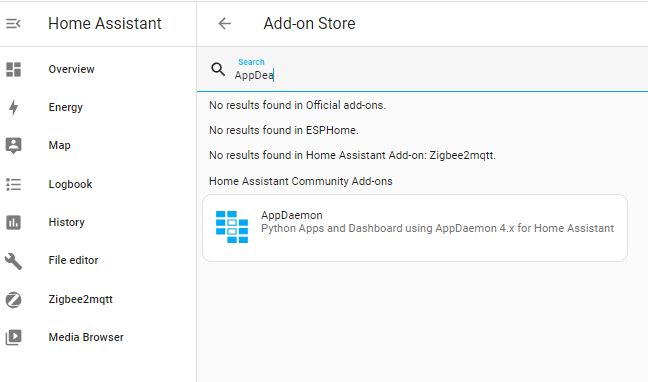Click the Logbook list icon

(x=13, y=184)
